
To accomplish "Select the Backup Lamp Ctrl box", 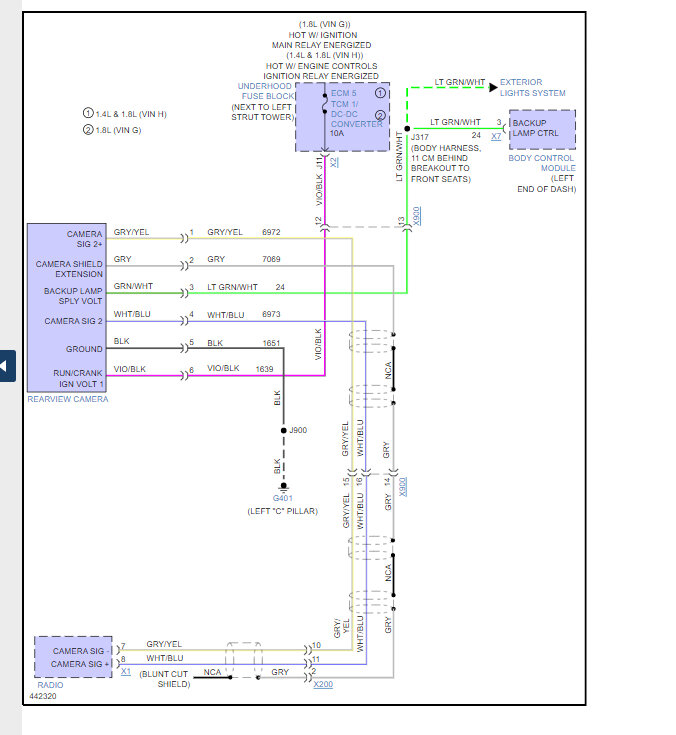I will tap(542, 130).
